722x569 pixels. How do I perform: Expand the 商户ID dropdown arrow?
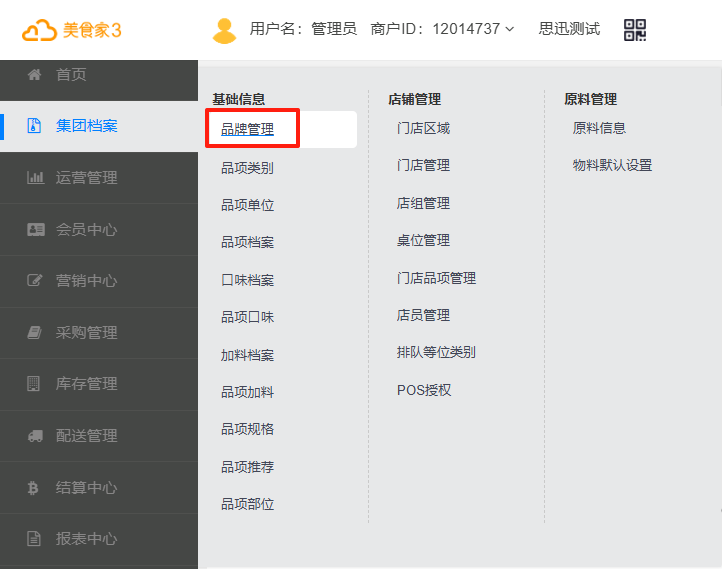click(x=510, y=30)
